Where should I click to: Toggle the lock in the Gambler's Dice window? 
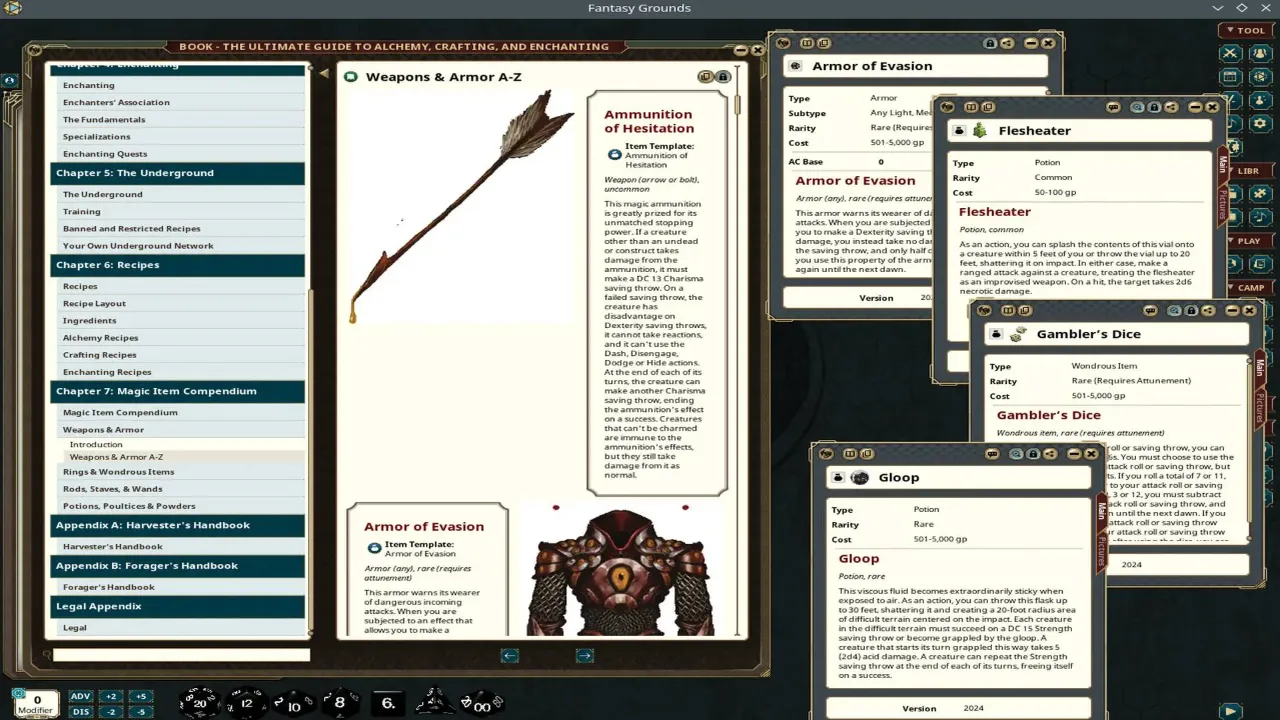click(1191, 310)
